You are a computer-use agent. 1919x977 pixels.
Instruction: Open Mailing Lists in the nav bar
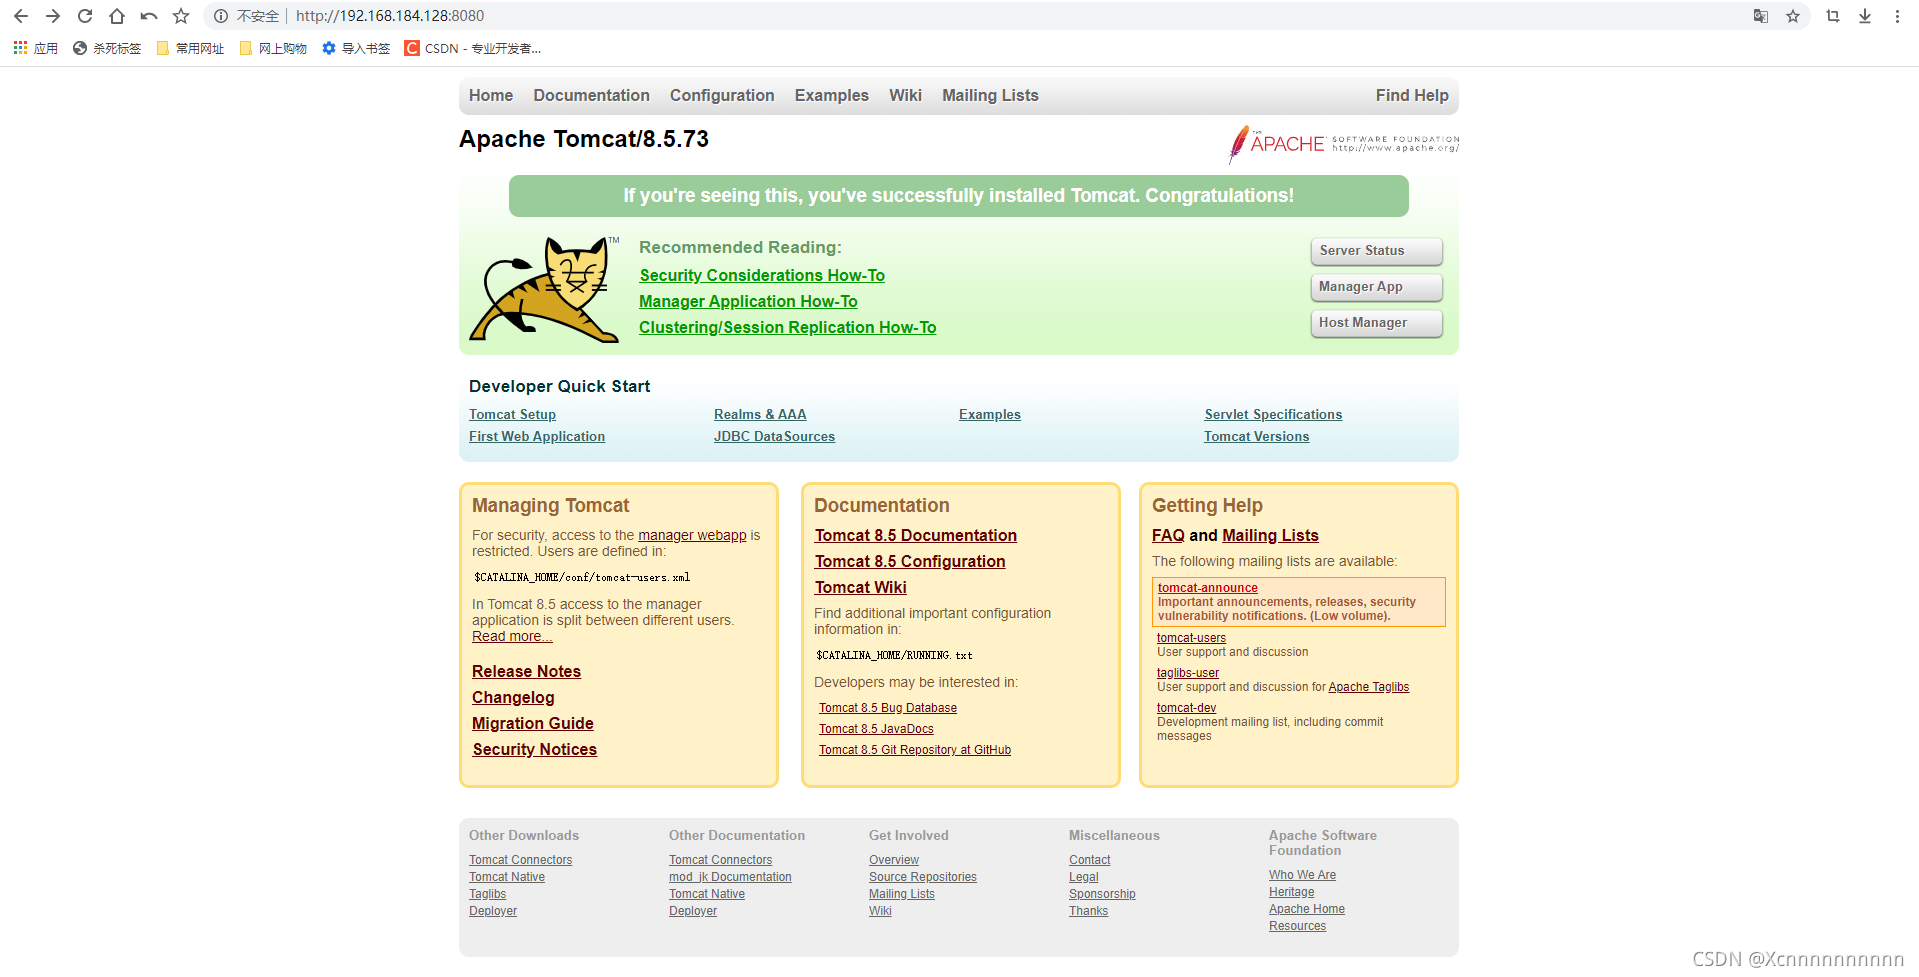tap(990, 96)
